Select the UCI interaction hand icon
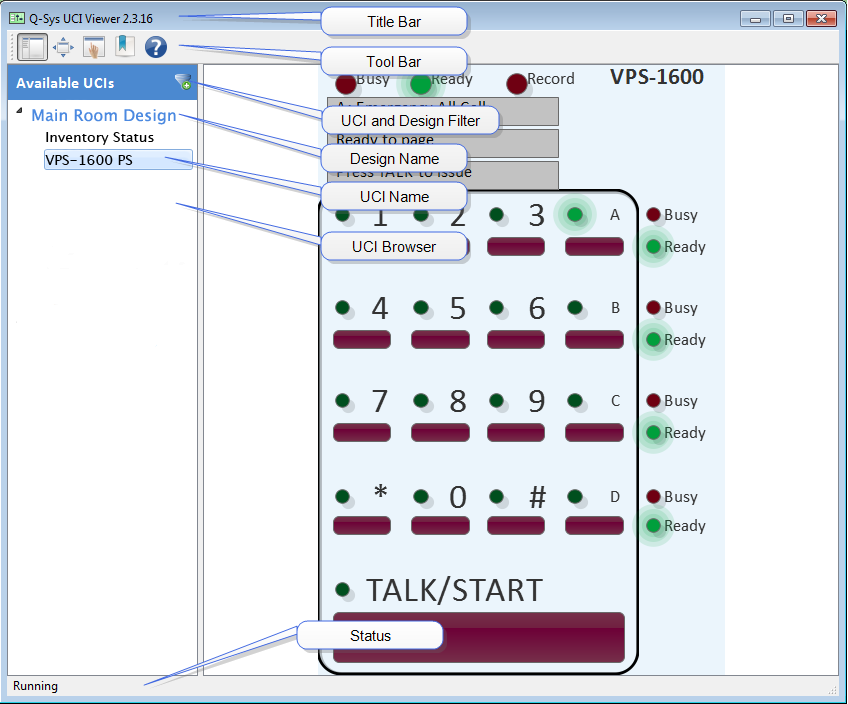 pos(93,47)
